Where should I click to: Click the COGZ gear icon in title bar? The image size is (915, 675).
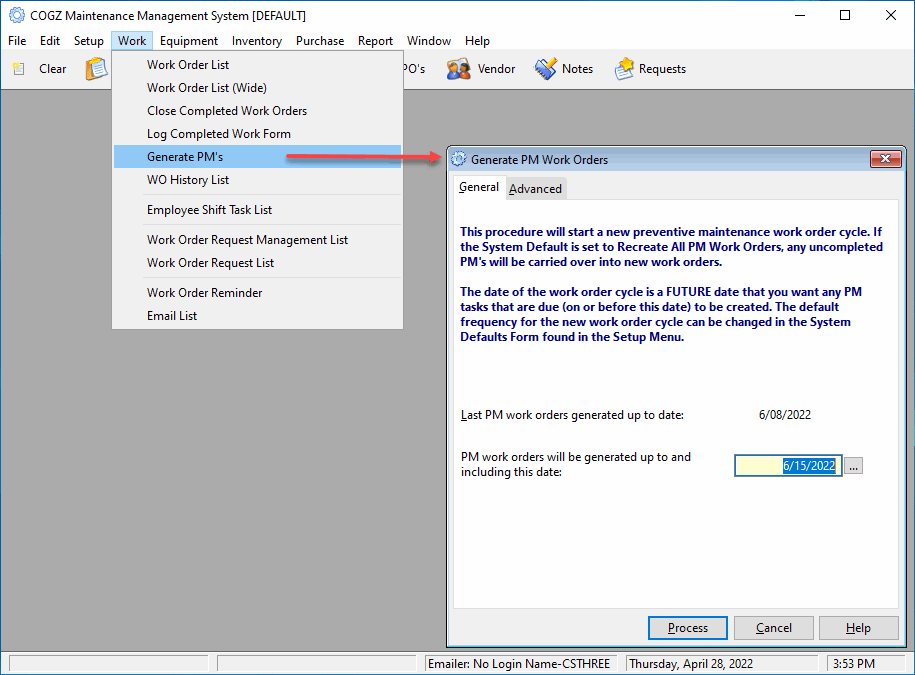[x=17, y=15]
